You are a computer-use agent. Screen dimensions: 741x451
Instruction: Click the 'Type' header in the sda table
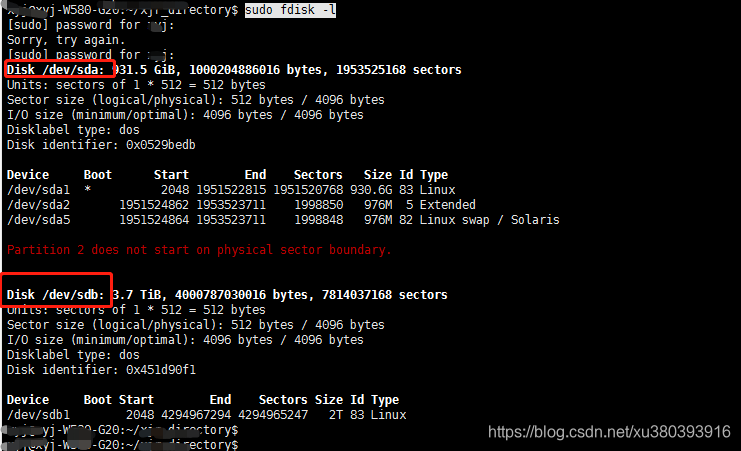point(434,175)
